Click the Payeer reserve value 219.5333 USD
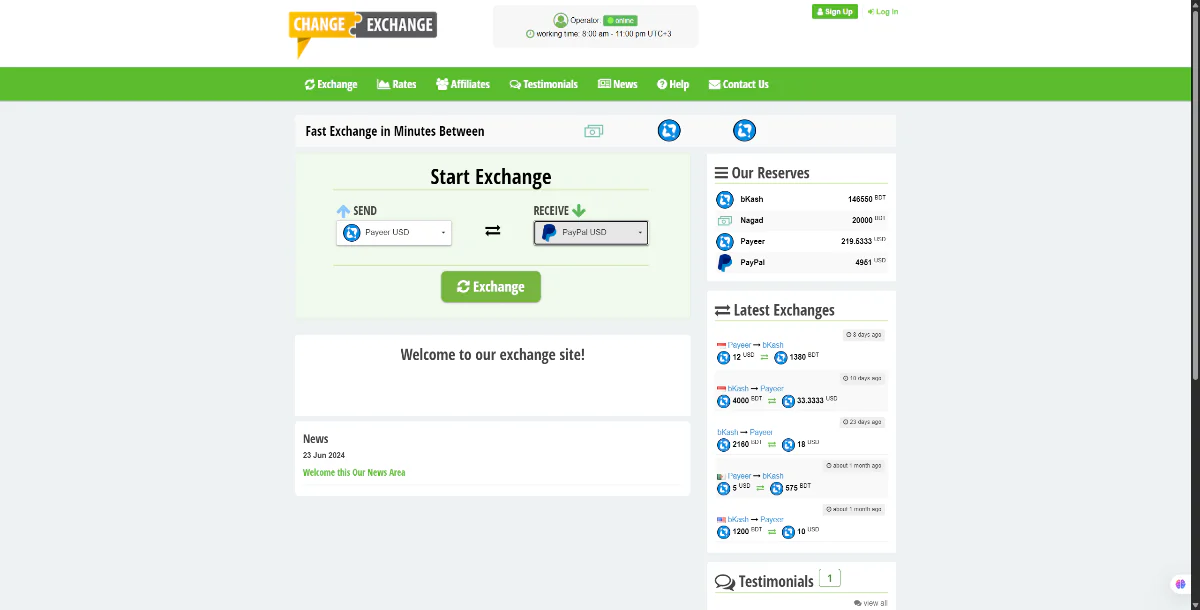Screen dimensions: 1200x610 [x=863, y=241]
